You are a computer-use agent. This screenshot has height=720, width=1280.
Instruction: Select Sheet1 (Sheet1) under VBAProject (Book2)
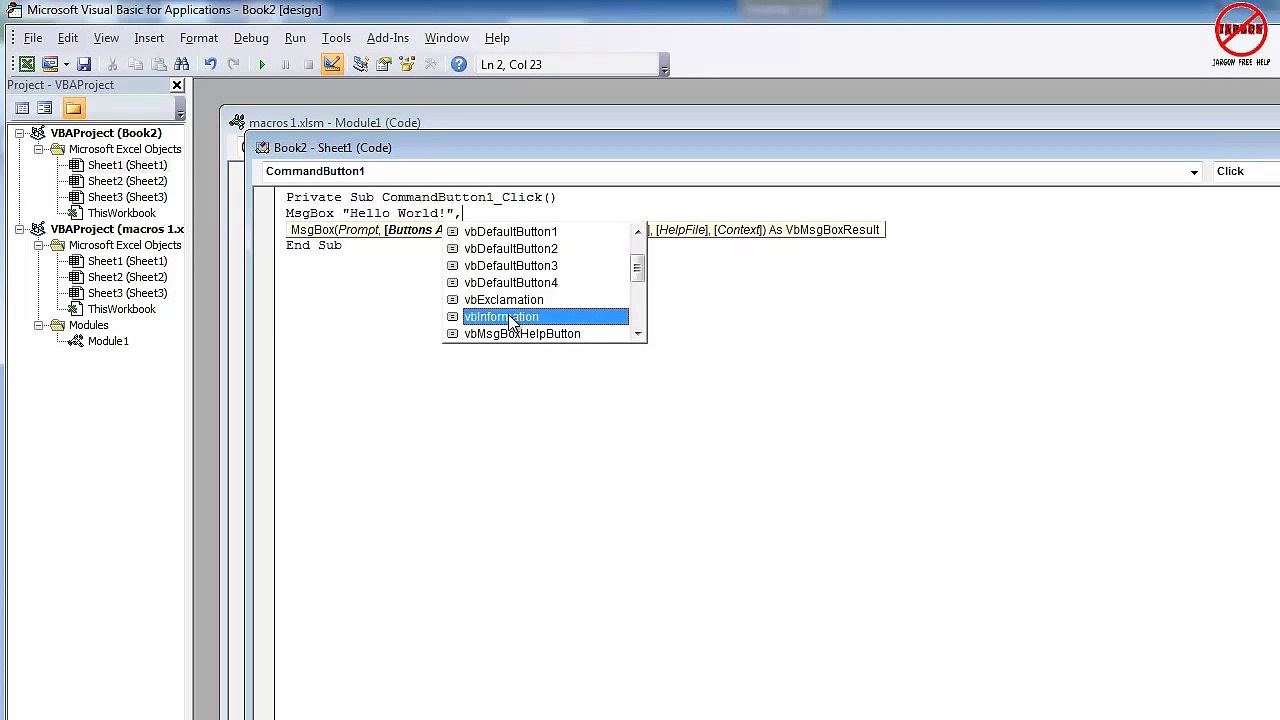127,165
